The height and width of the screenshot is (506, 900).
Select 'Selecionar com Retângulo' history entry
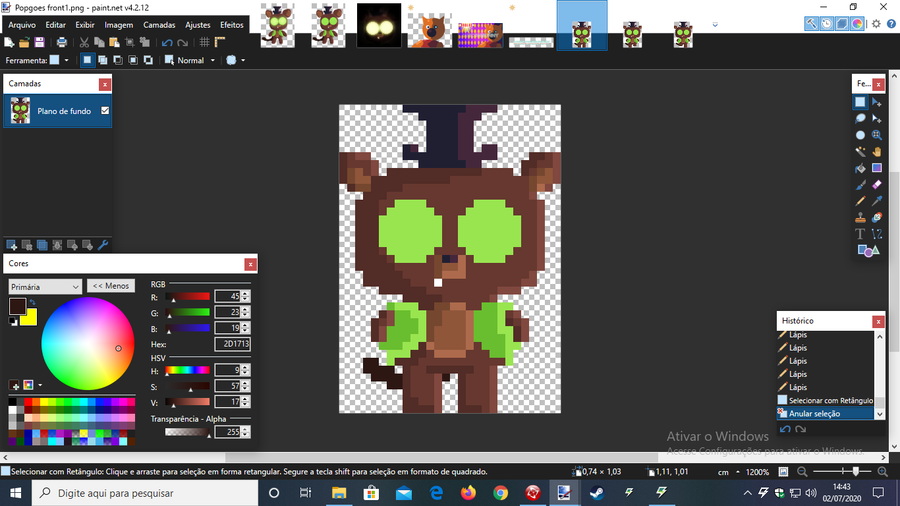coord(825,400)
